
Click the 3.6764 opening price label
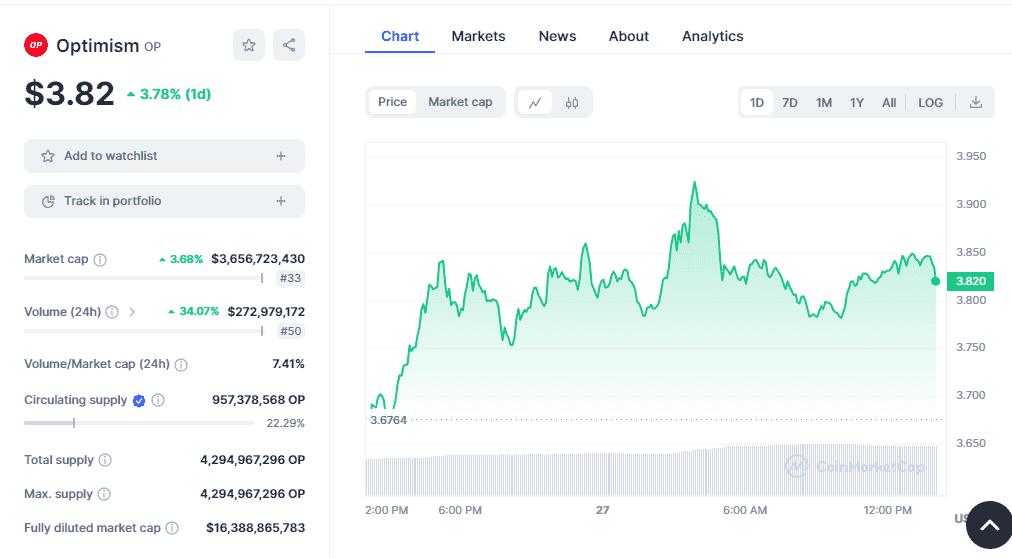(x=389, y=420)
